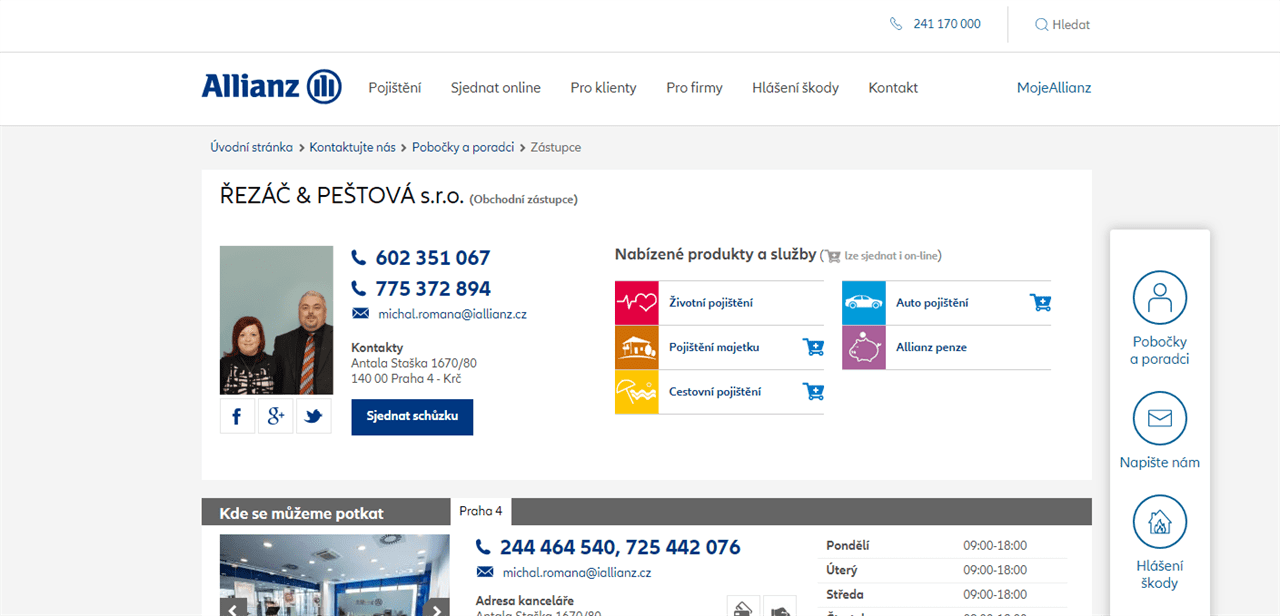The width and height of the screenshot is (1280, 616).
Task: Click the cart icon for Auto pojištění
Action: (1040, 303)
